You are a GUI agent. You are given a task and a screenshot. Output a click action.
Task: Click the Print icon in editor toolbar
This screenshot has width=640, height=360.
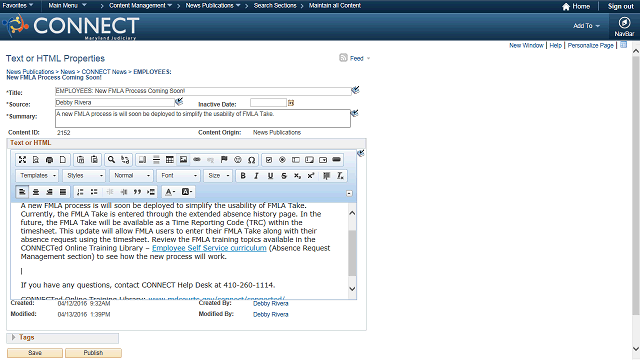[49, 160]
